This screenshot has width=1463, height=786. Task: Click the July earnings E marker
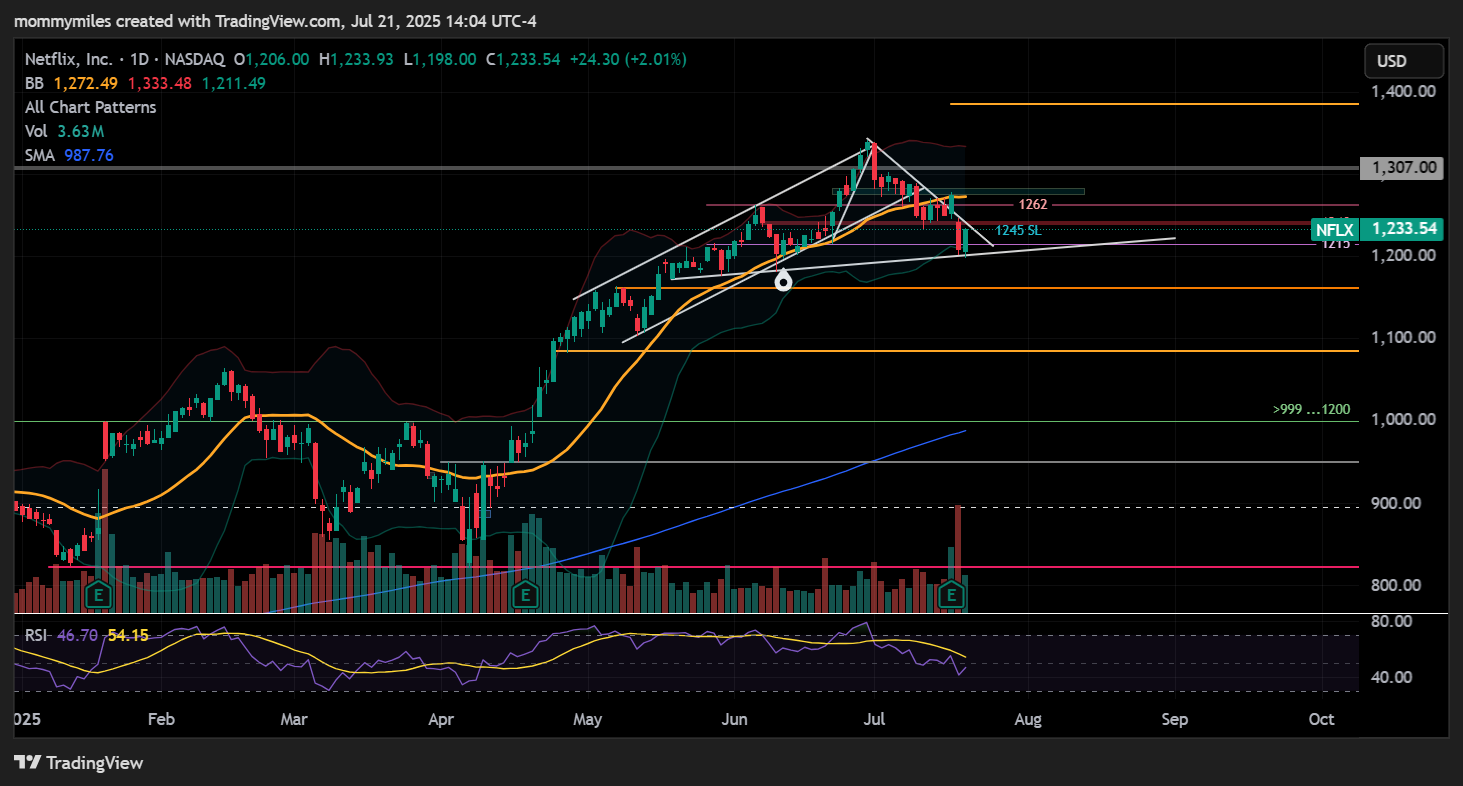(x=953, y=597)
